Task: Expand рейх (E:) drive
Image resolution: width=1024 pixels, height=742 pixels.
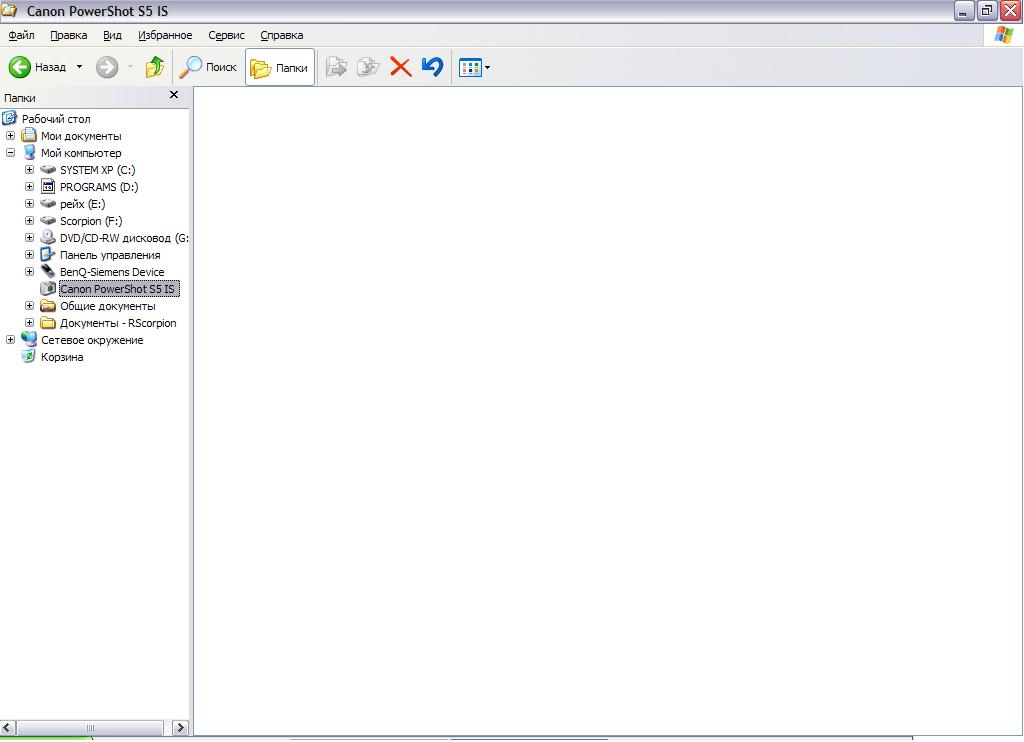Action: click(29, 204)
